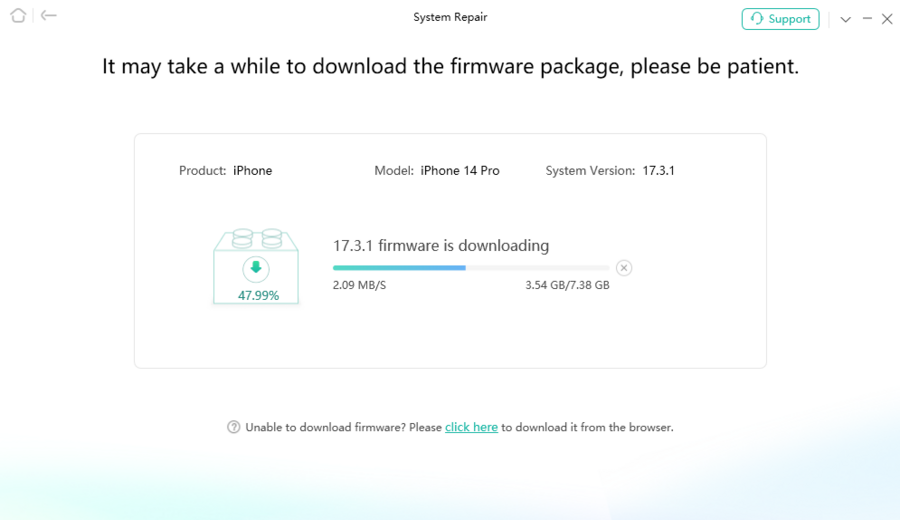
Task: Select the System Version 17.3.1 text
Action: [658, 171]
